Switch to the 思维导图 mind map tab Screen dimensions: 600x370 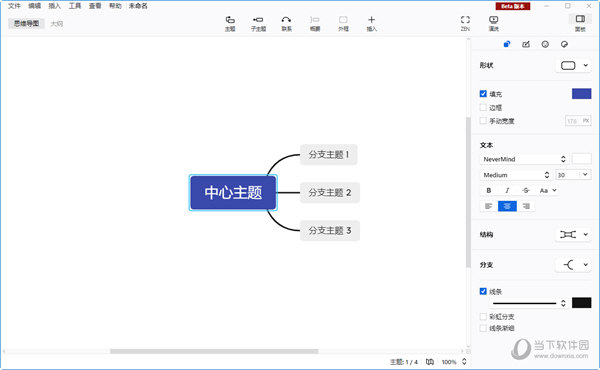coord(26,23)
